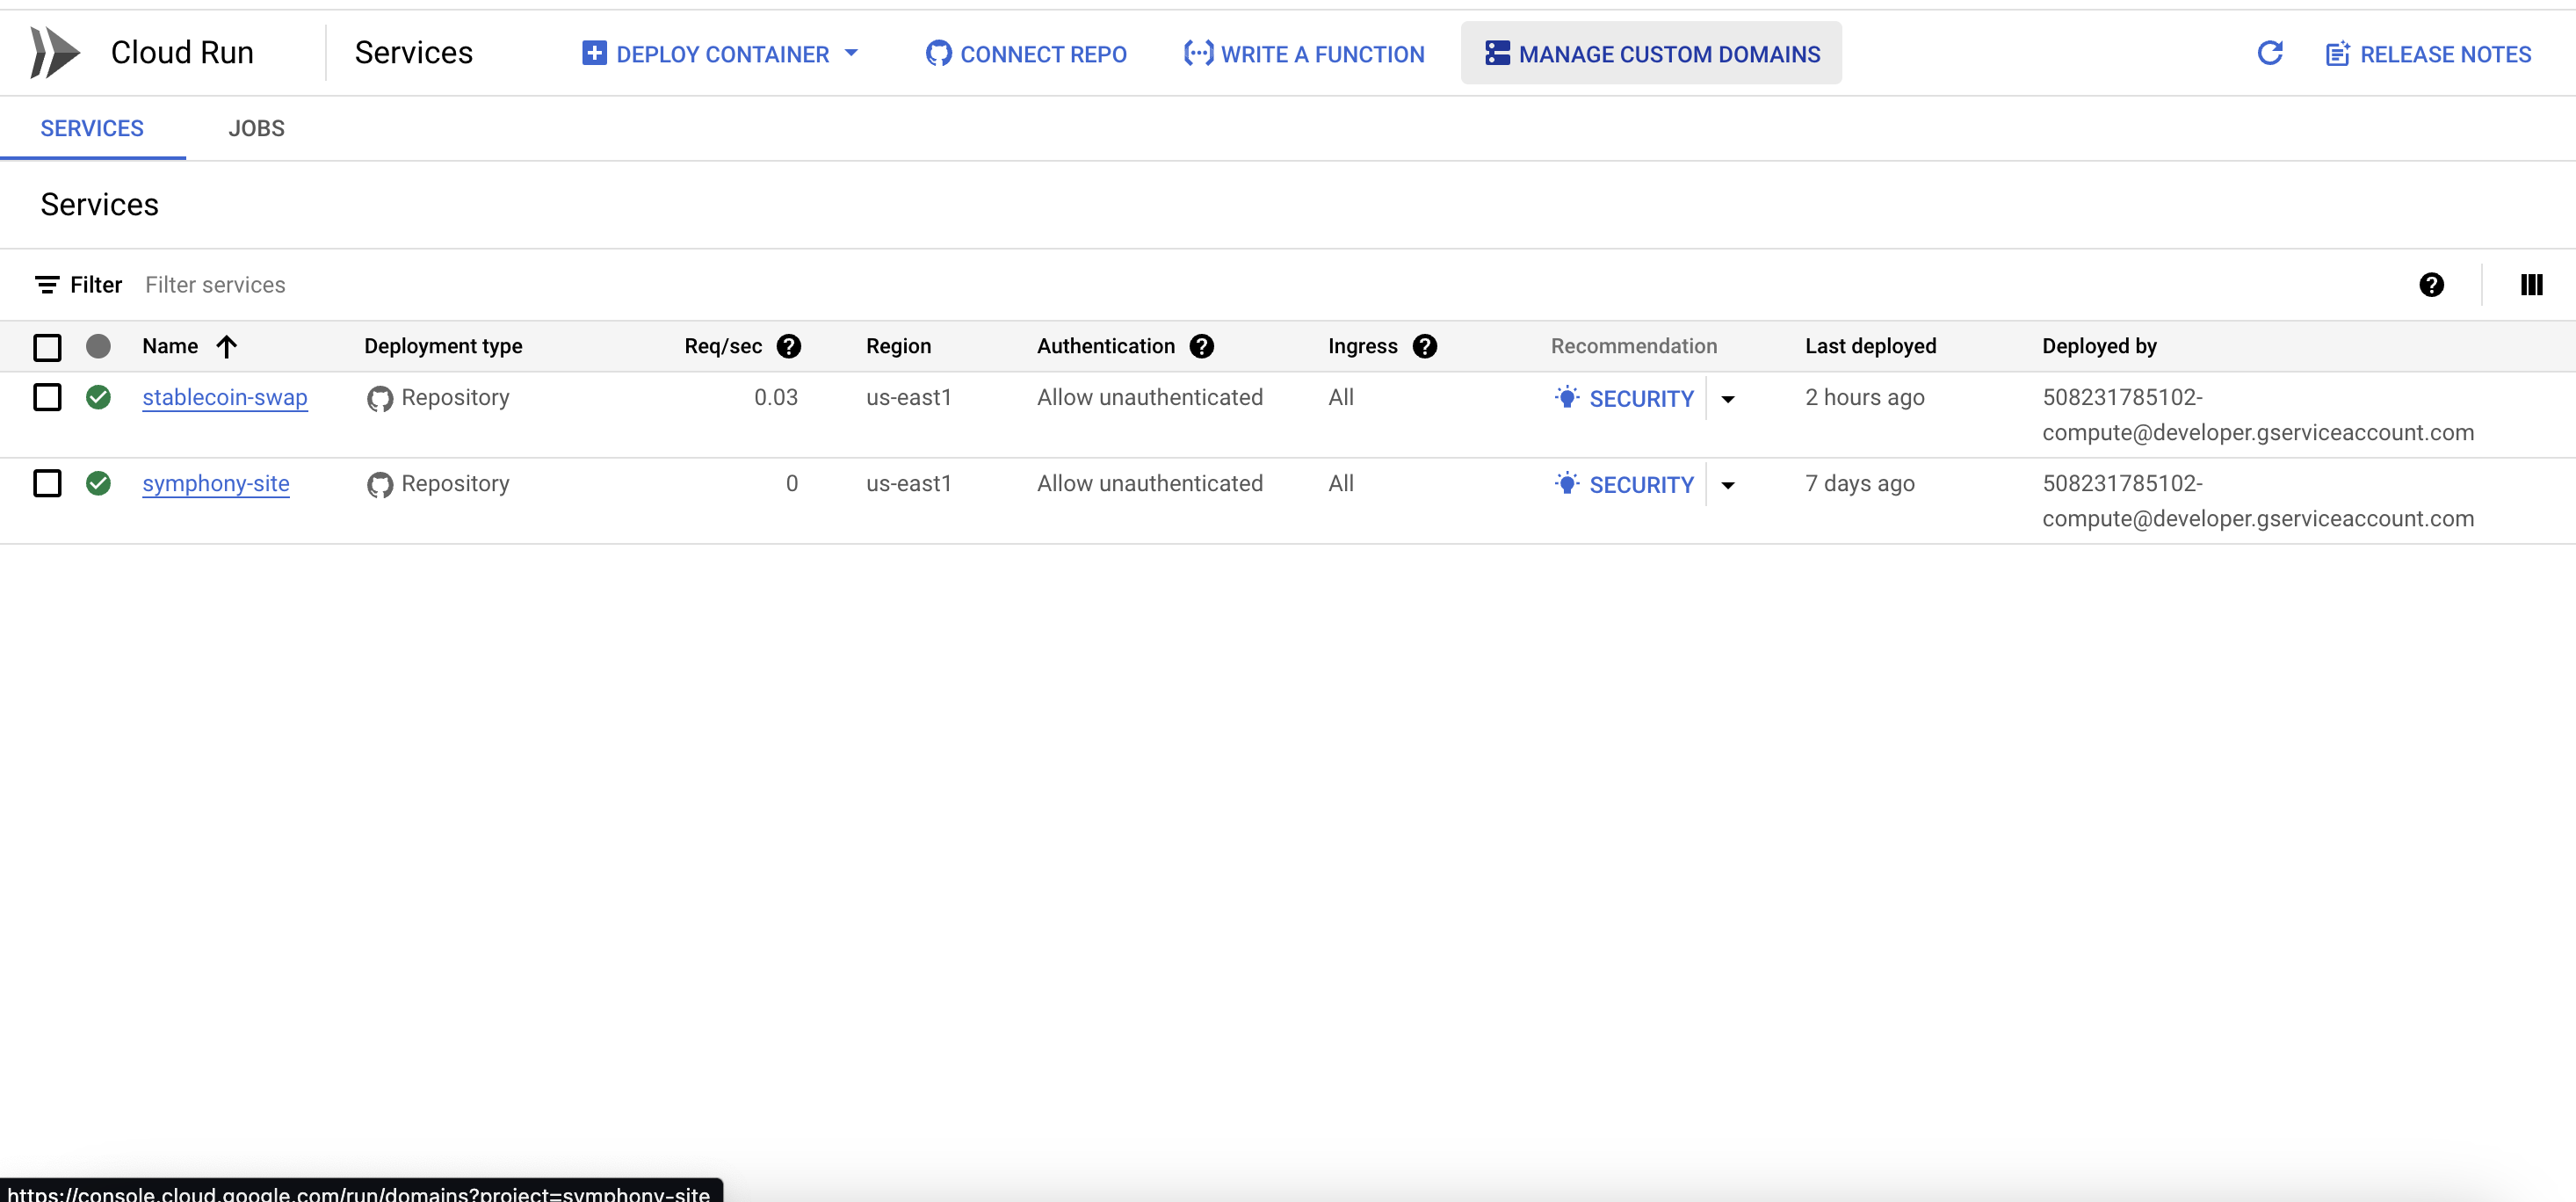Click Req/sec help question mark
The image size is (2576, 1202).
[789, 346]
